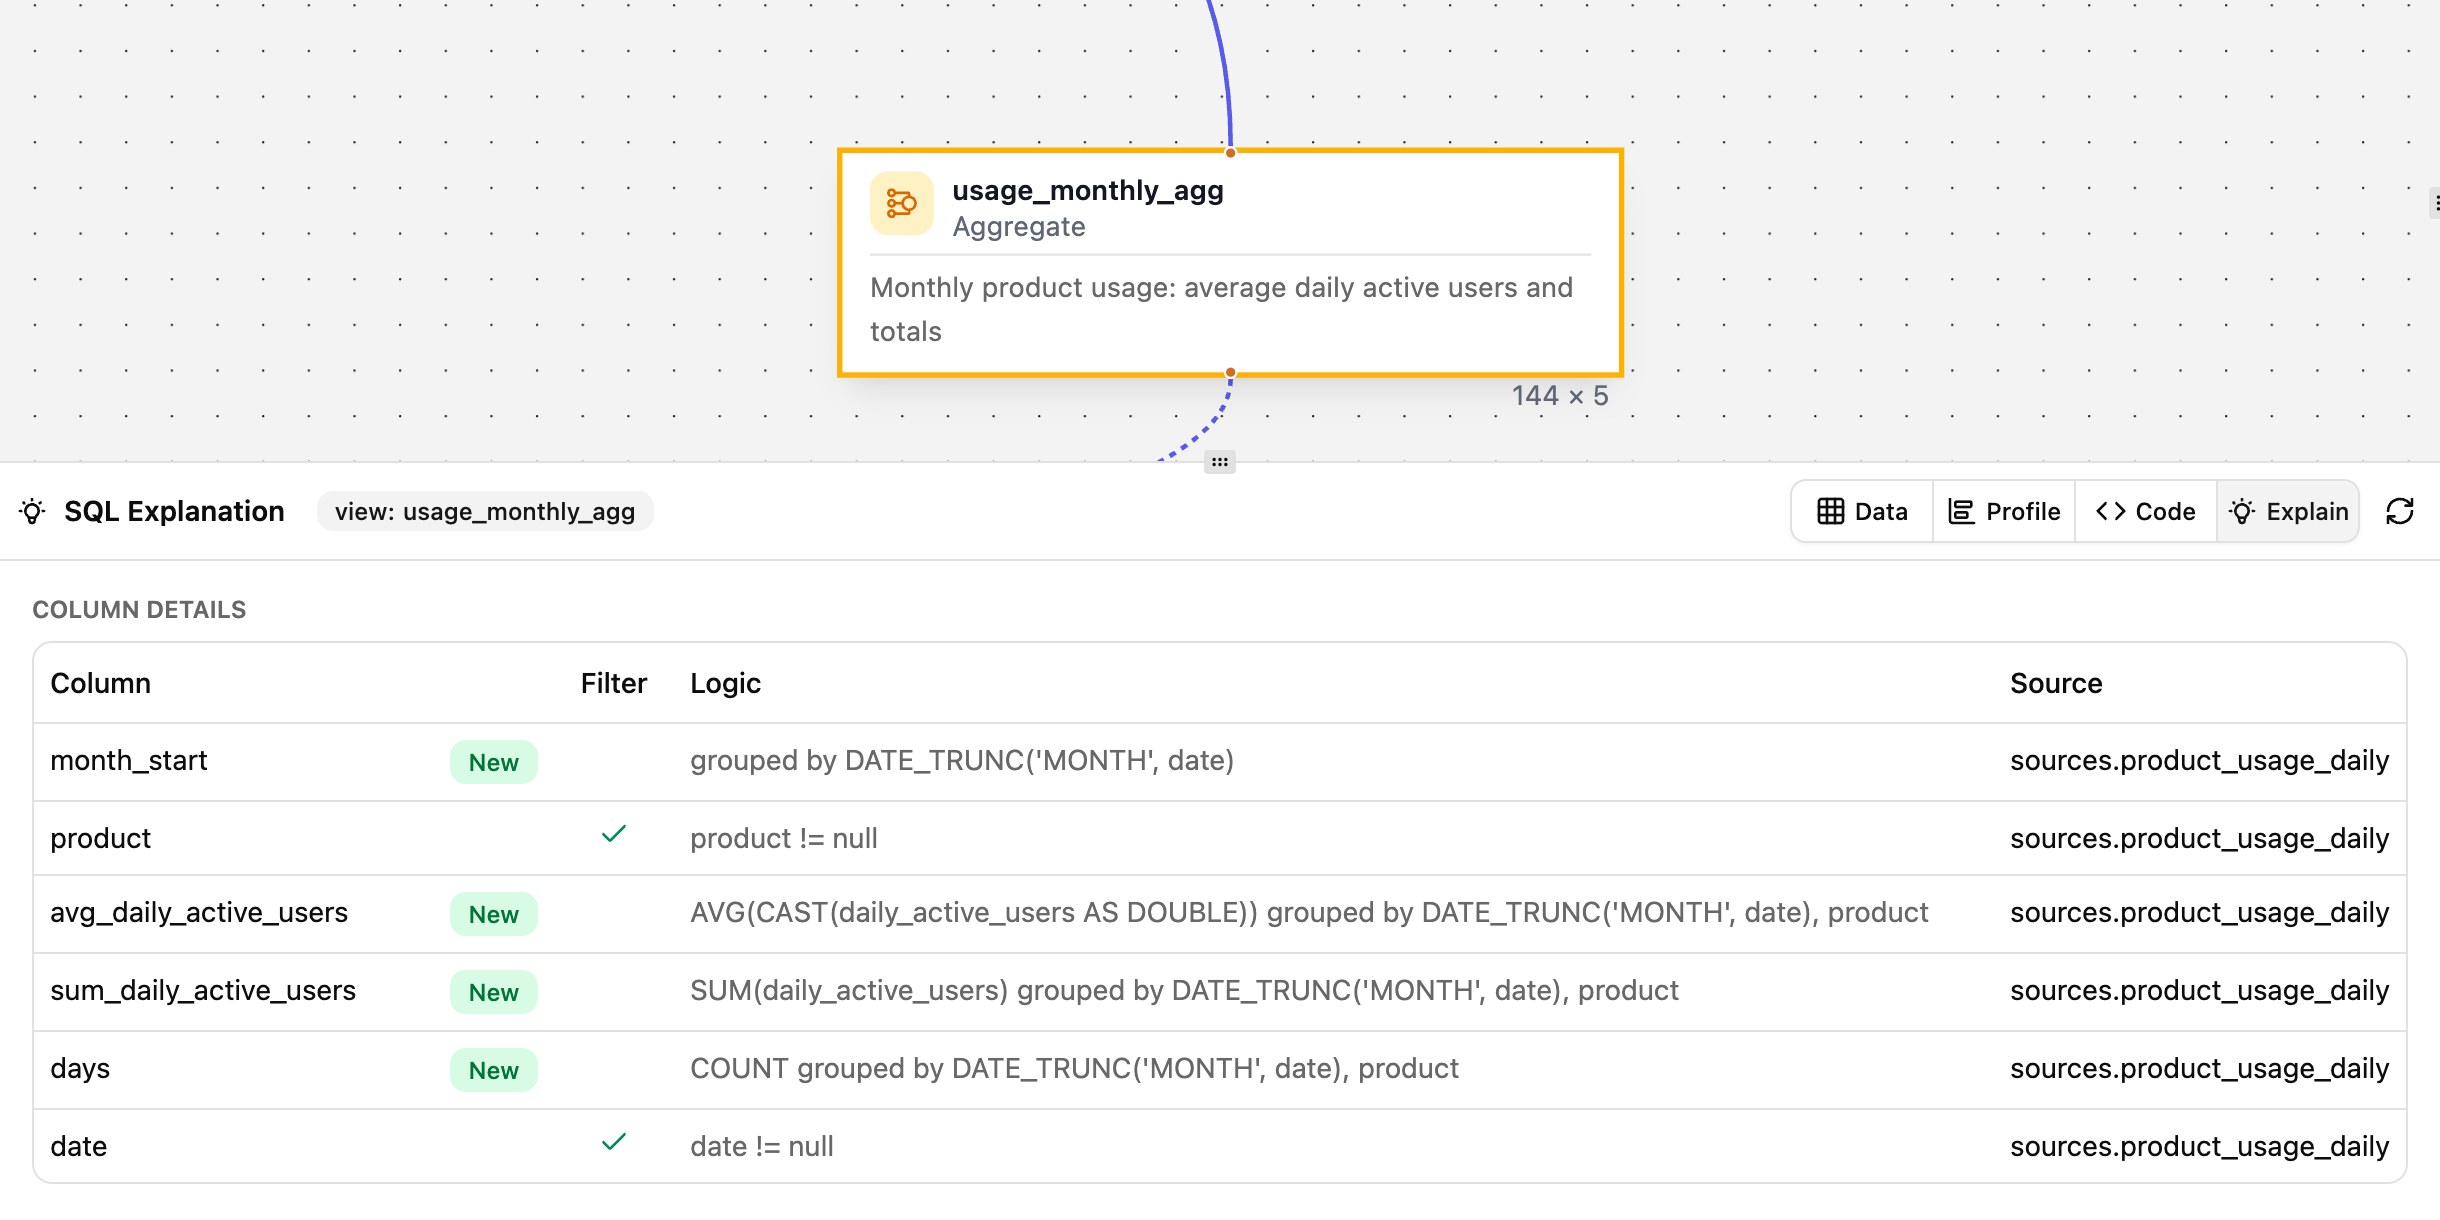The height and width of the screenshot is (1220, 2440).
Task: Click the New badge on the days row
Action: click(494, 1069)
